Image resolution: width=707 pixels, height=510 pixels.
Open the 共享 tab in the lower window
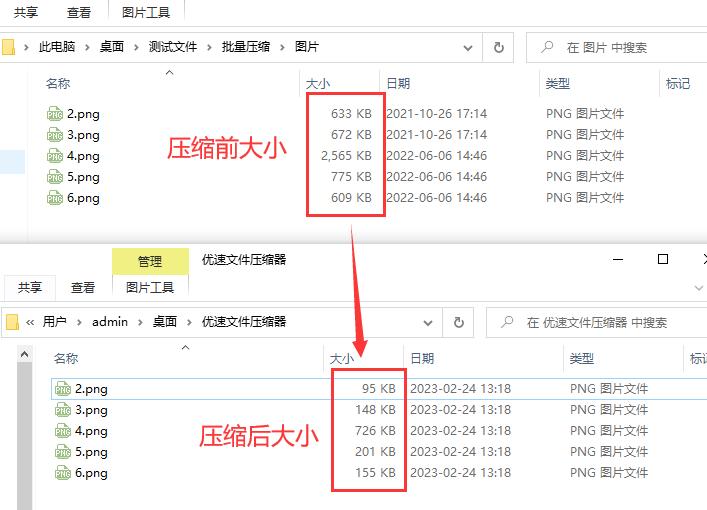30,287
